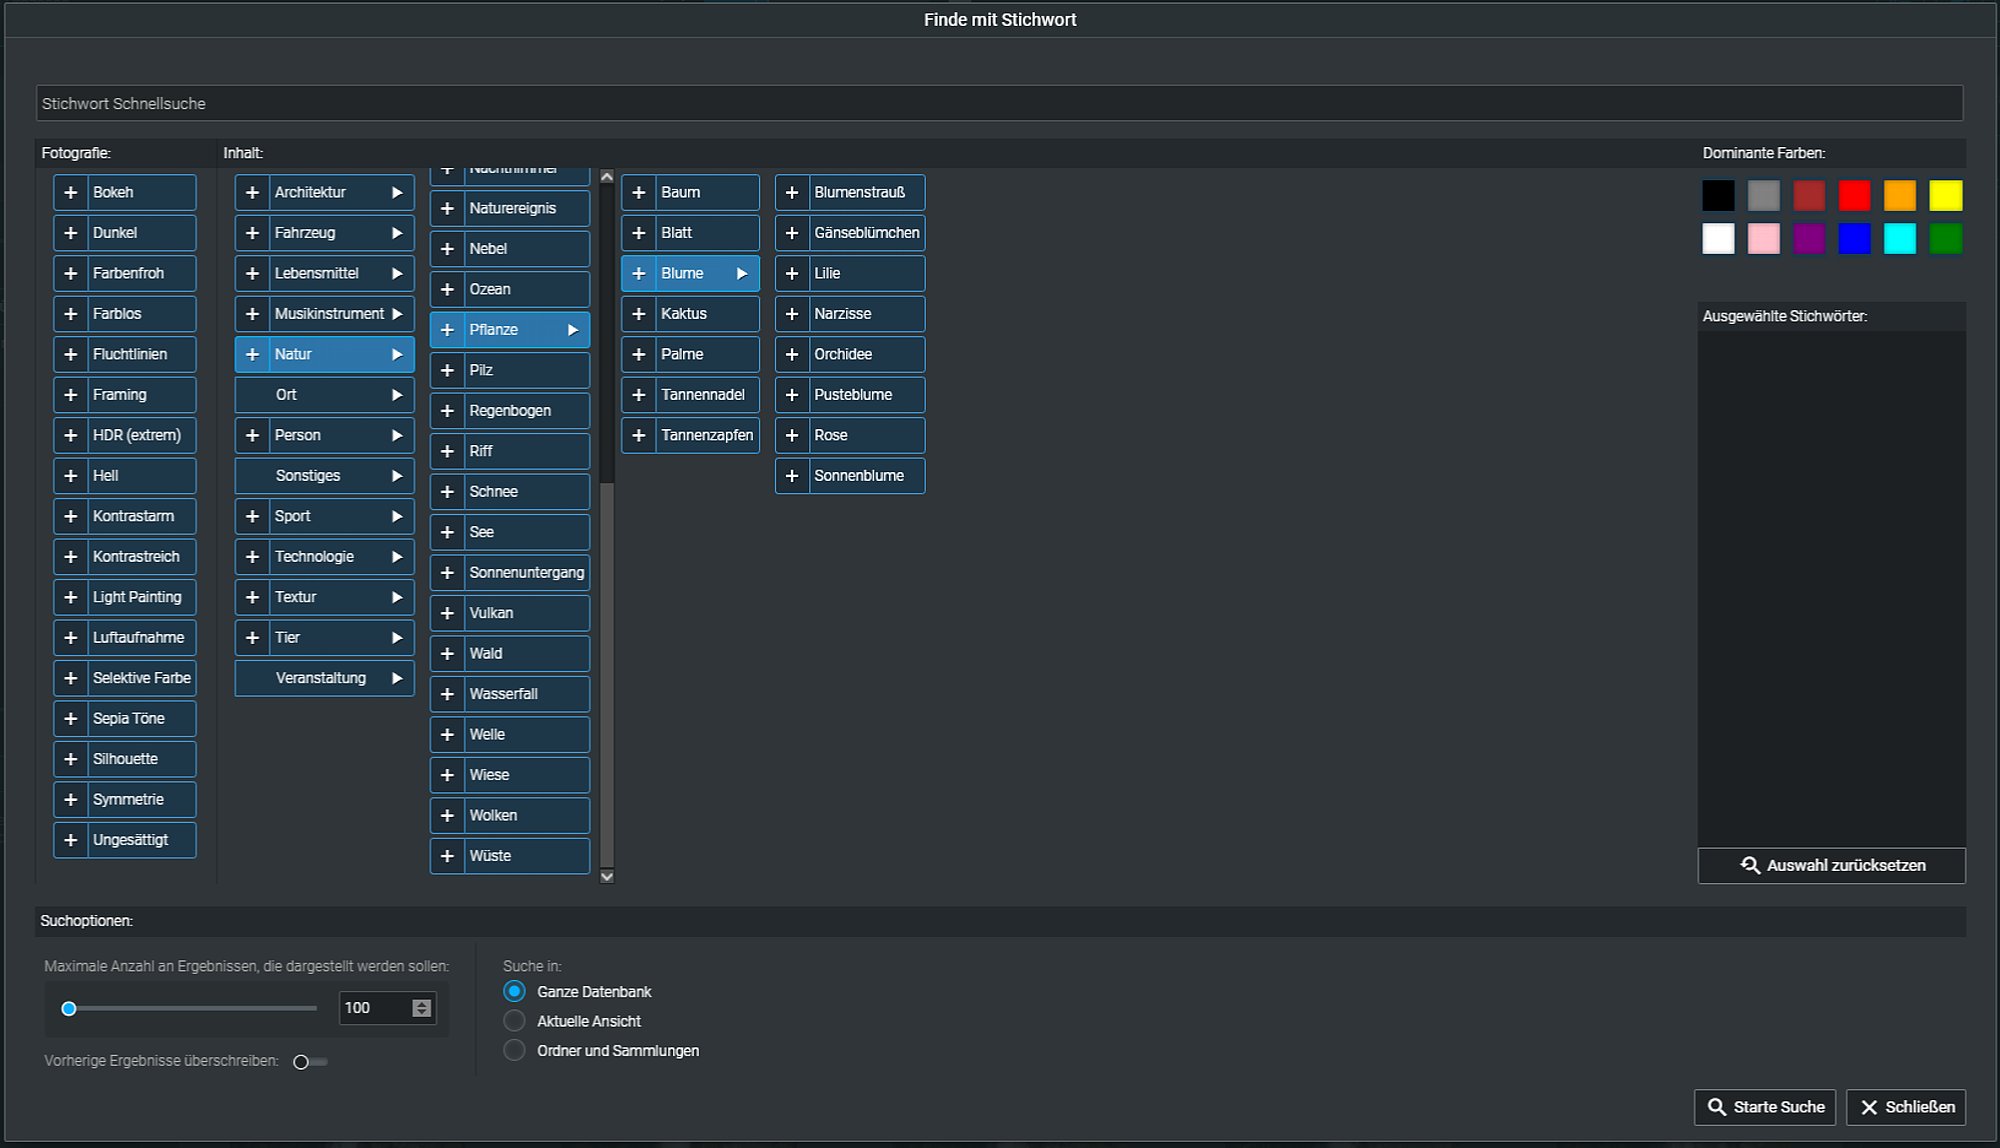
Task: Add Tannenzapfen keyword via plus icon
Action: pos(639,435)
